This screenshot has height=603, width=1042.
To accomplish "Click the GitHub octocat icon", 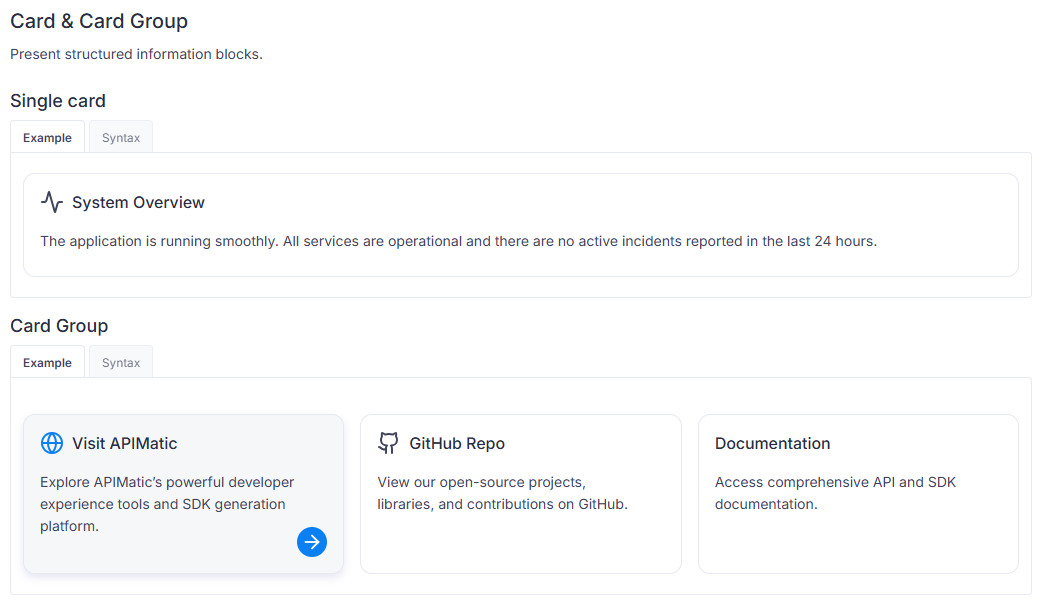I will coord(389,443).
